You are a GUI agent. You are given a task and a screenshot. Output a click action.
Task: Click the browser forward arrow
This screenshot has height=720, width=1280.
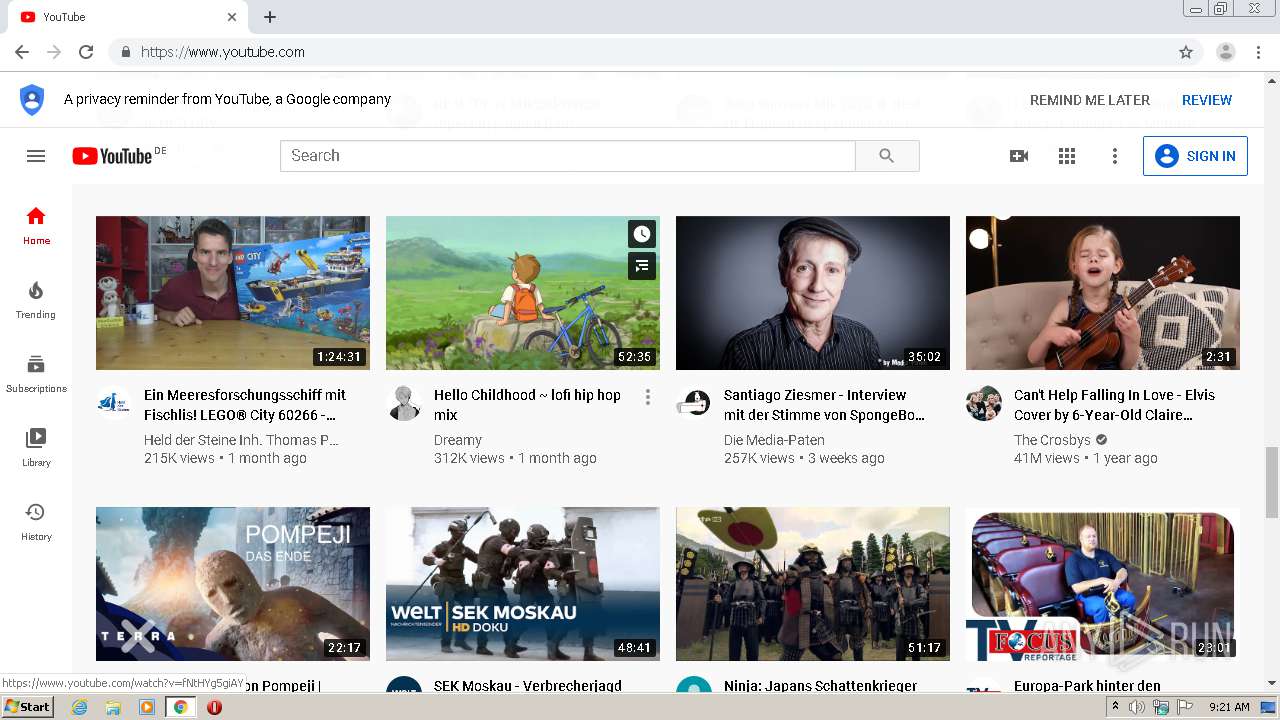click(x=54, y=52)
